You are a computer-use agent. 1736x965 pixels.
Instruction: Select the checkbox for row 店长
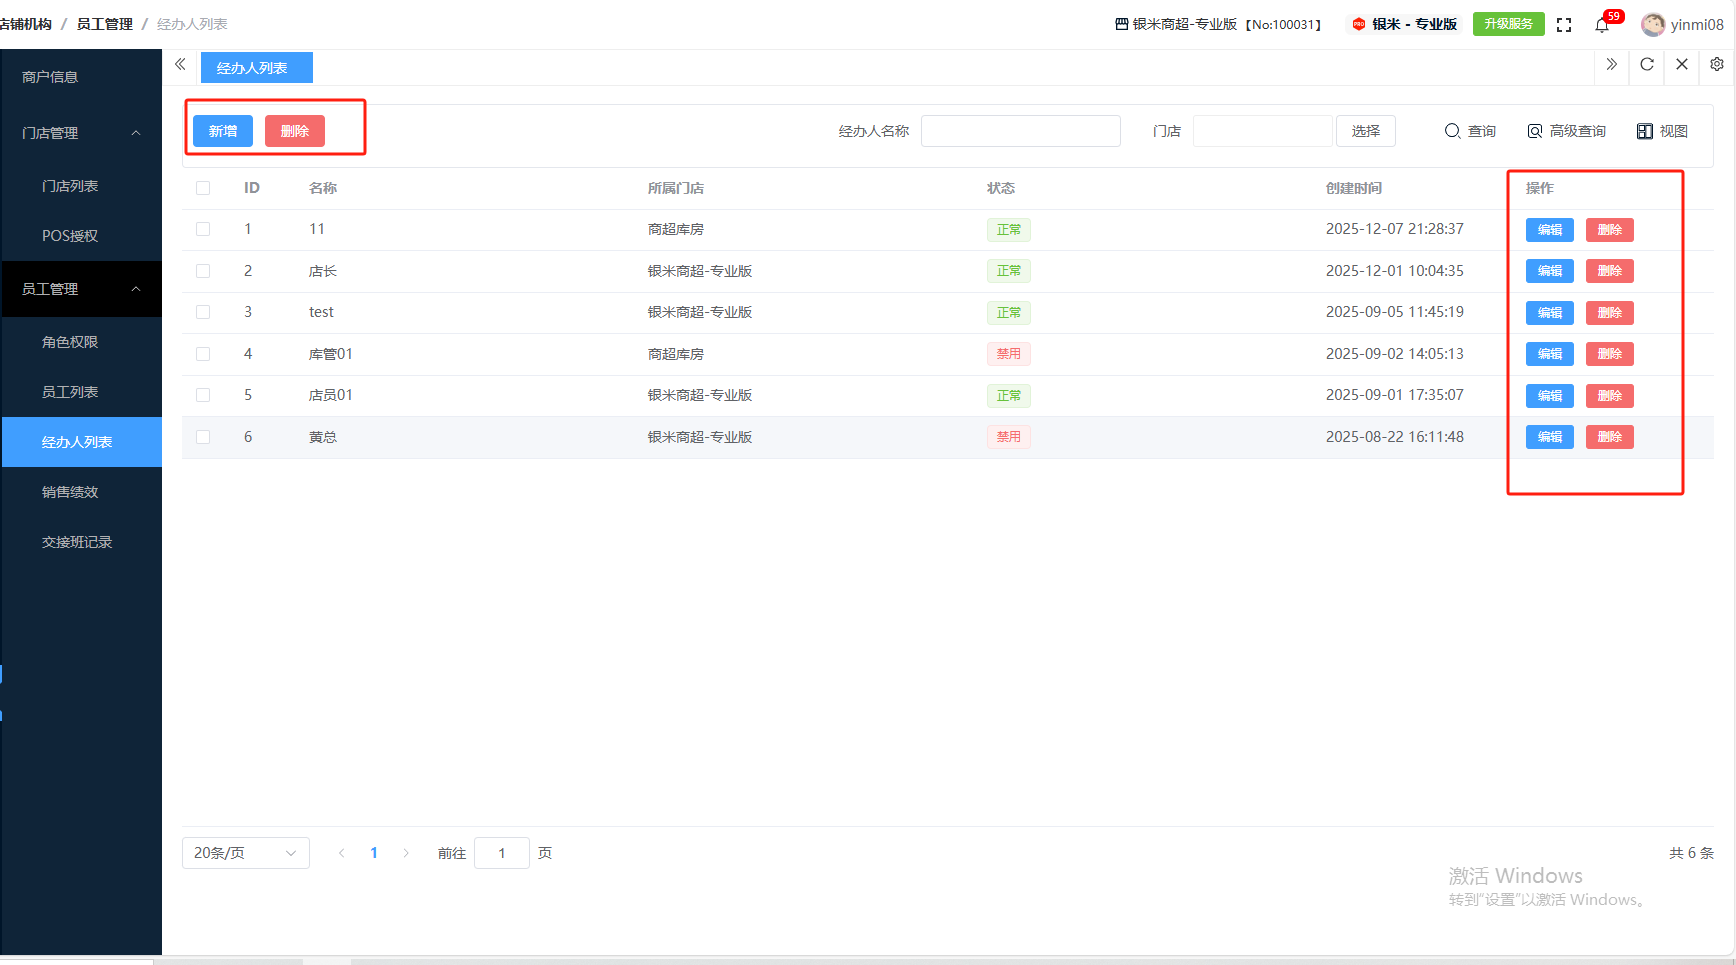pyautogui.click(x=203, y=271)
